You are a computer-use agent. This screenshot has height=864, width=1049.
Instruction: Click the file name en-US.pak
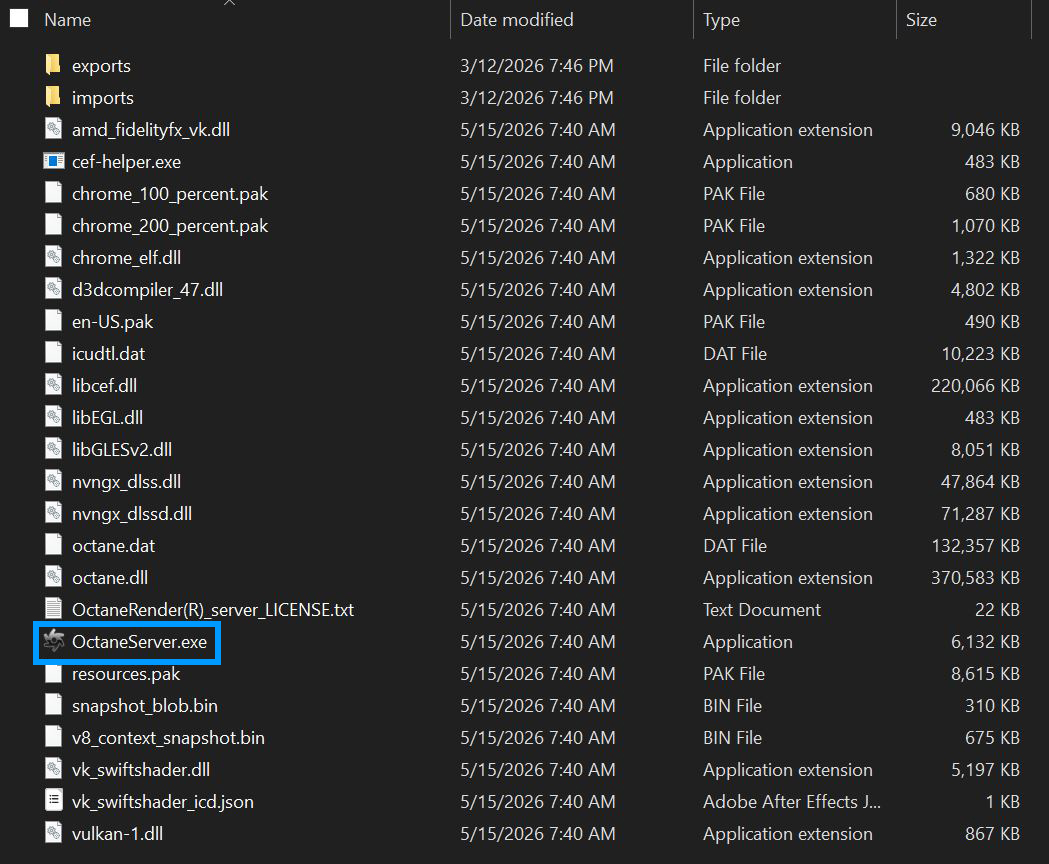pyautogui.click(x=112, y=322)
